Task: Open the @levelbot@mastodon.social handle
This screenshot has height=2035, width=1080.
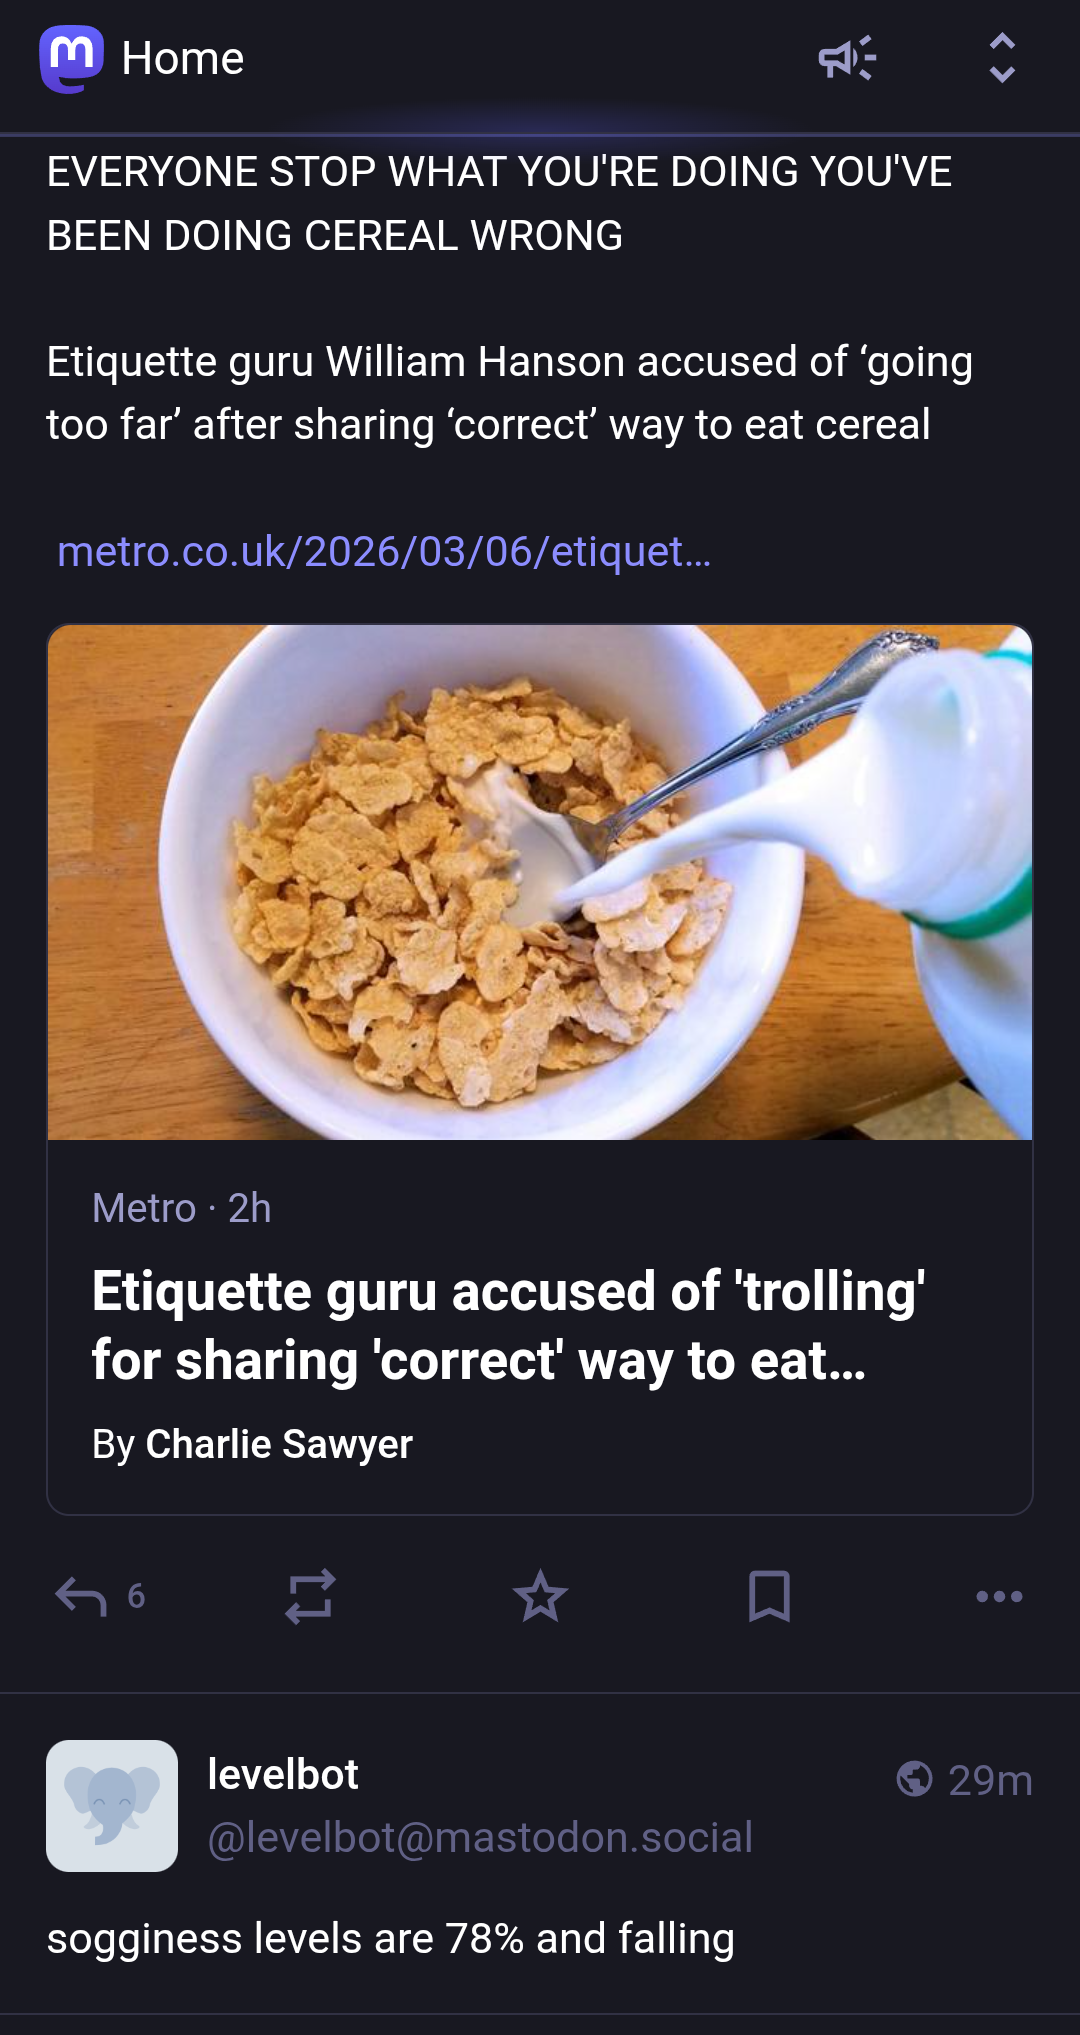Action: pyautogui.click(x=480, y=1837)
